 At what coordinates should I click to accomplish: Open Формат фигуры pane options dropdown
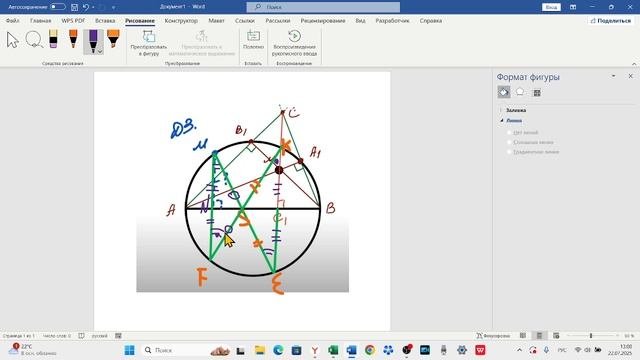[613, 76]
